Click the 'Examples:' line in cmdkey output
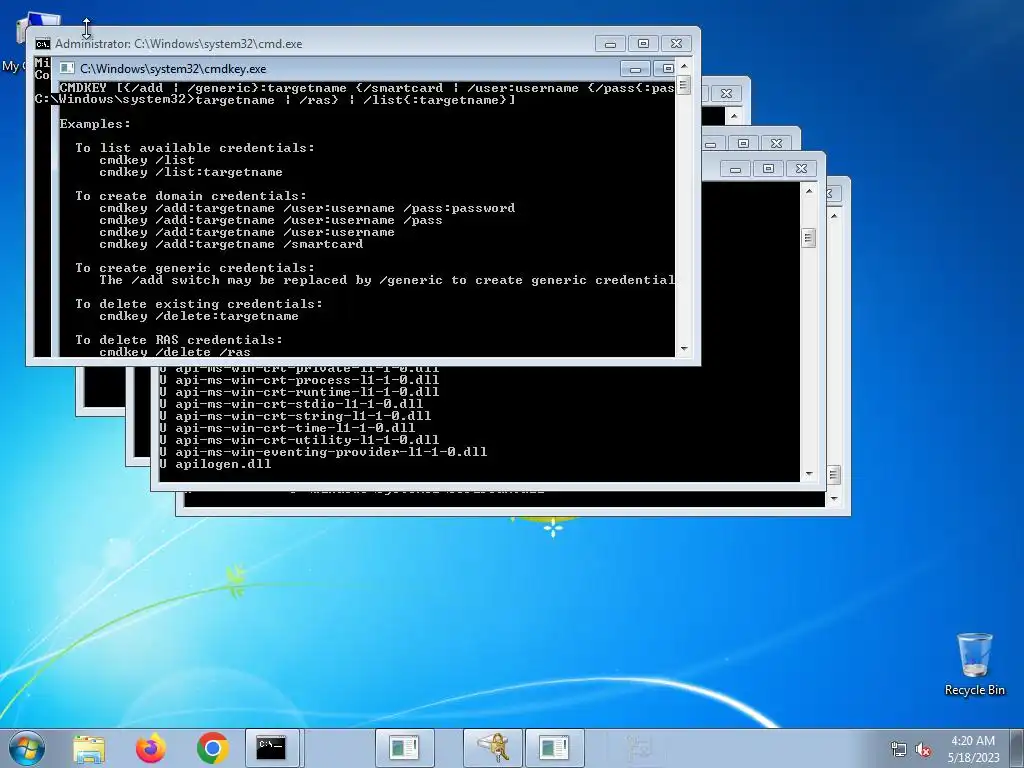The image size is (1024, 768). click(95, 124)
